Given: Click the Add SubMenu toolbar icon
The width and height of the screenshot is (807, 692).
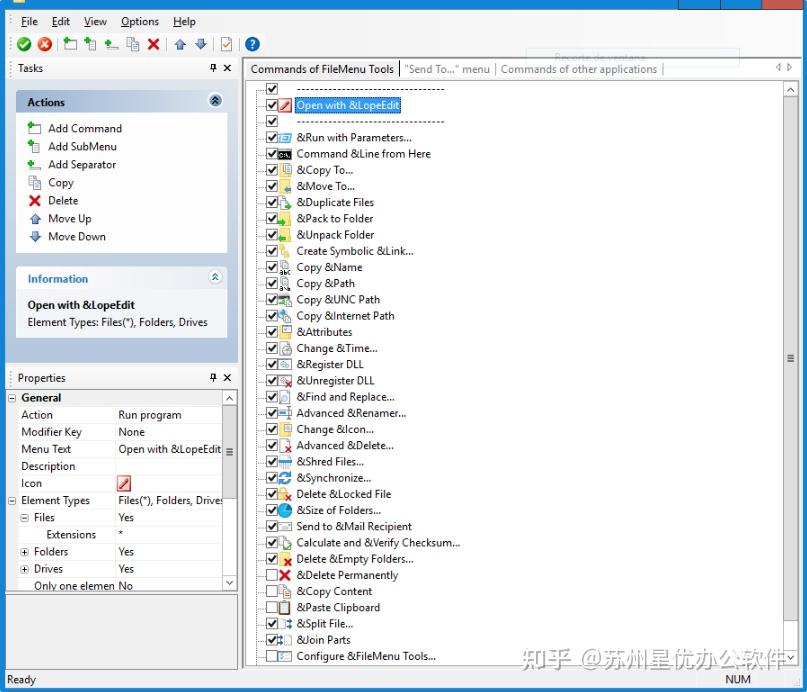Looking at the screenshot, I should click(90, 44).
